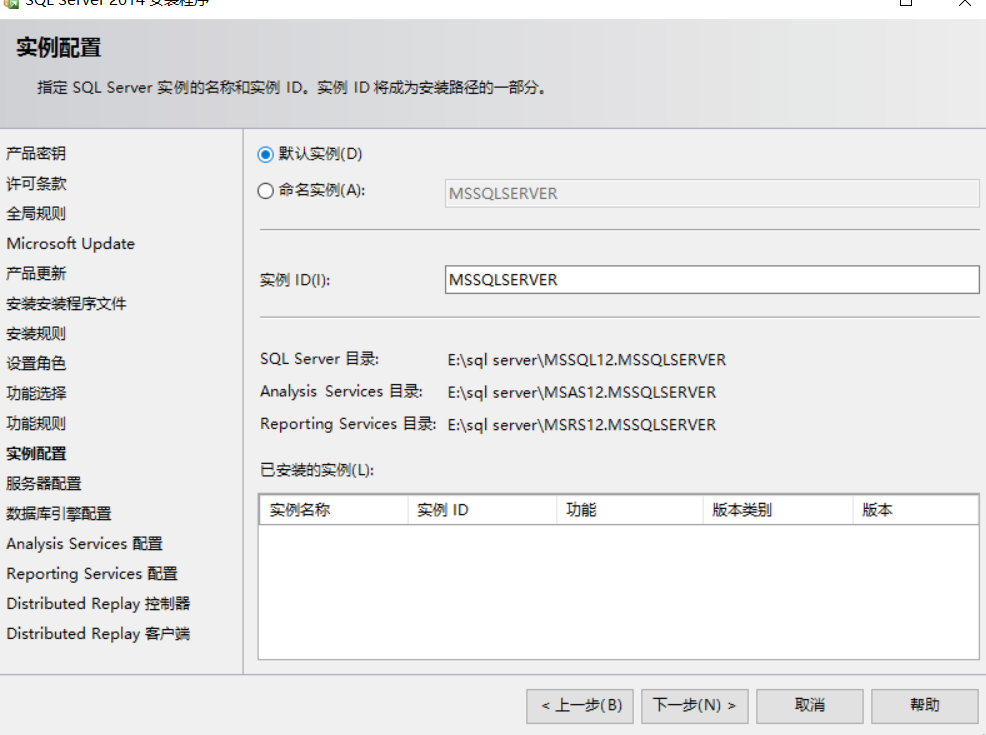Sort by 实例名称 column header
The width and height of the screenshot is (986, 735).
coord(333,510)
